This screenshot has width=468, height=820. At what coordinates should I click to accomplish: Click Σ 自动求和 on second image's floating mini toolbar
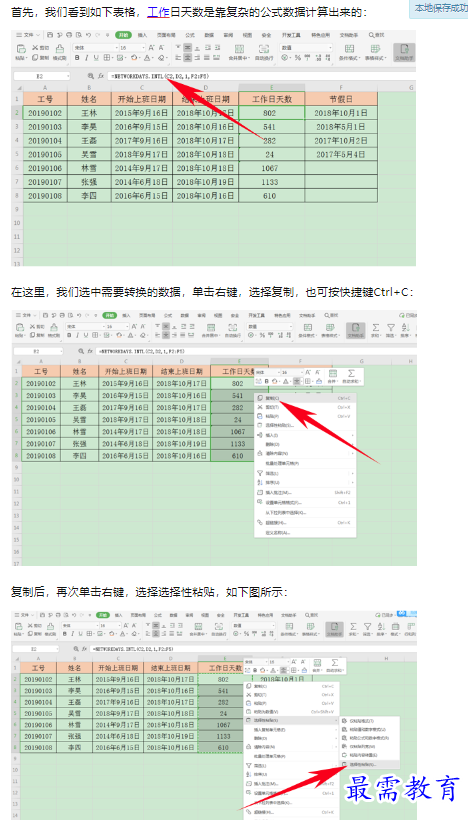[351, 377]
